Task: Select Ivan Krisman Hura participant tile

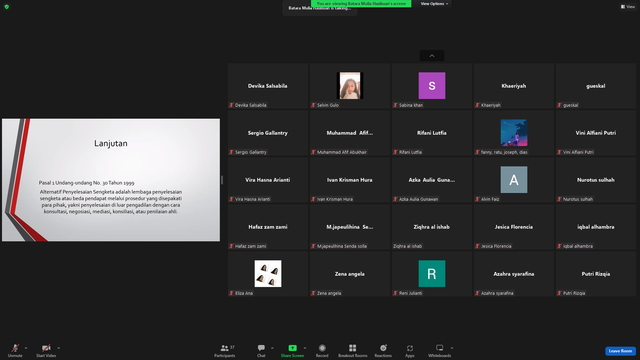Action: [350, 180]
